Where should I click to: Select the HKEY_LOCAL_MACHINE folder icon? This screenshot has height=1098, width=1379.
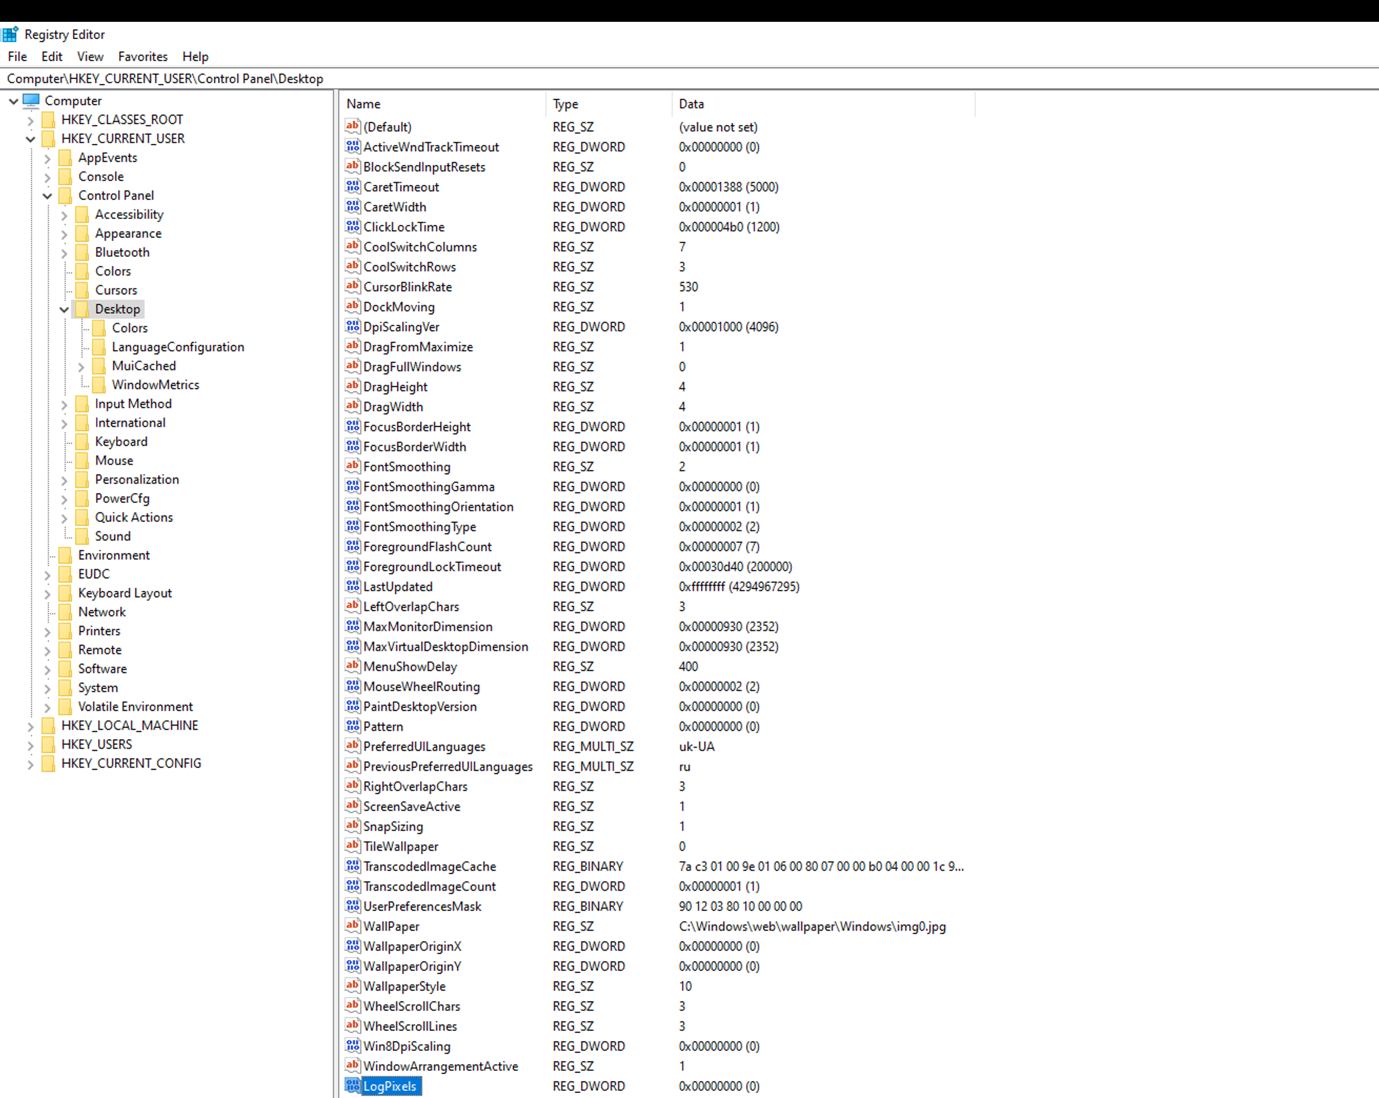48,726
